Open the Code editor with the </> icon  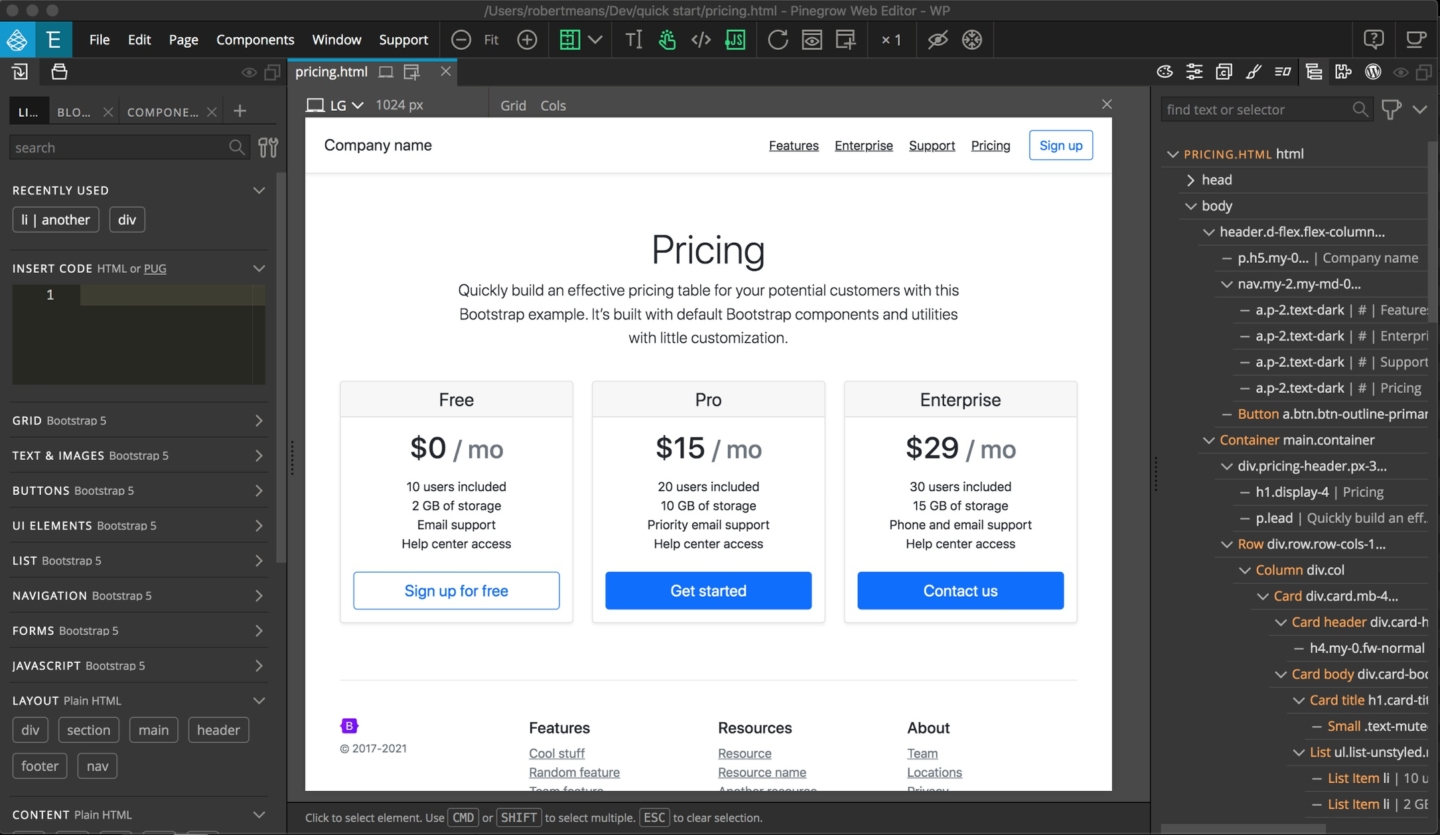point(700,40)
